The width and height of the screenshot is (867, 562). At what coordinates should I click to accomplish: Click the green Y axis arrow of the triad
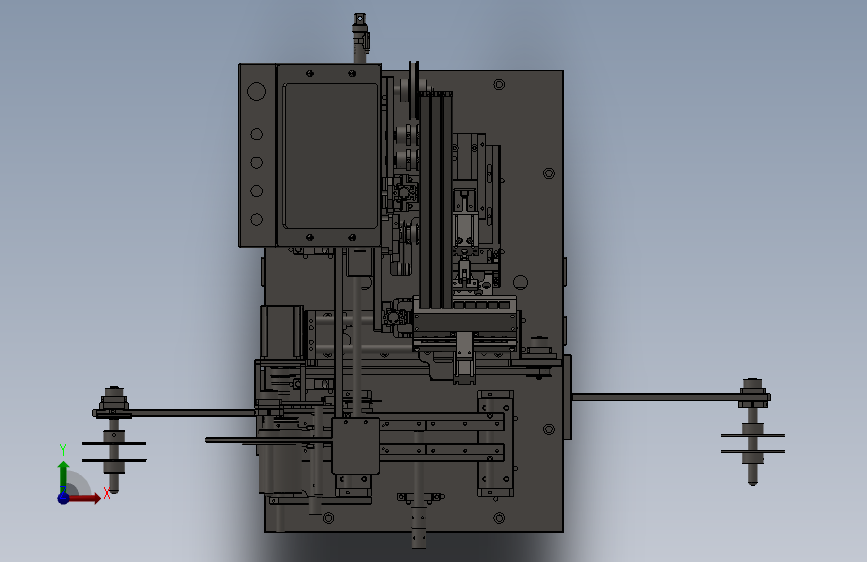[63, 473]
